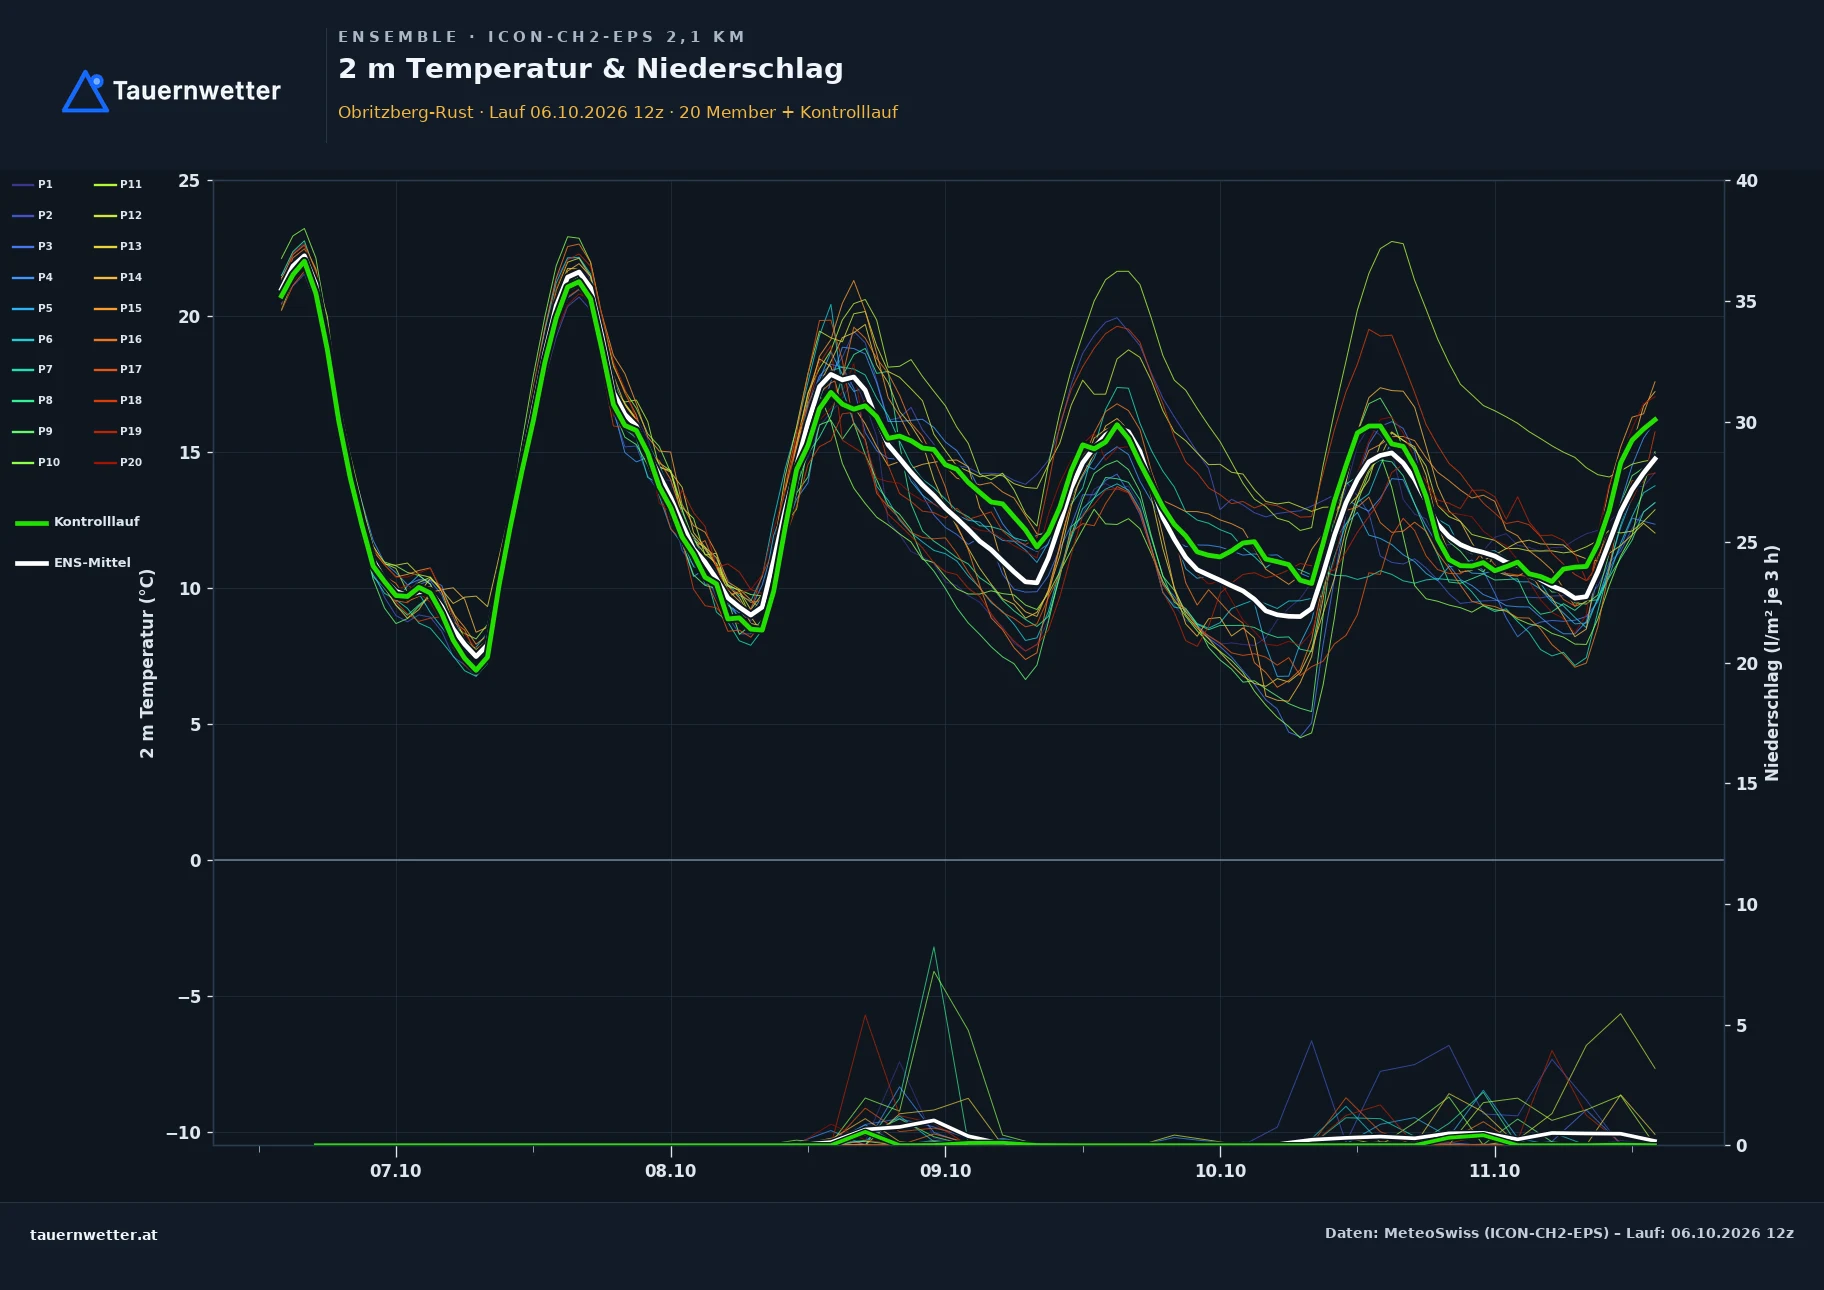Select the P12 legend entry
The image size is (1824, 1290).
coord(118,215)
